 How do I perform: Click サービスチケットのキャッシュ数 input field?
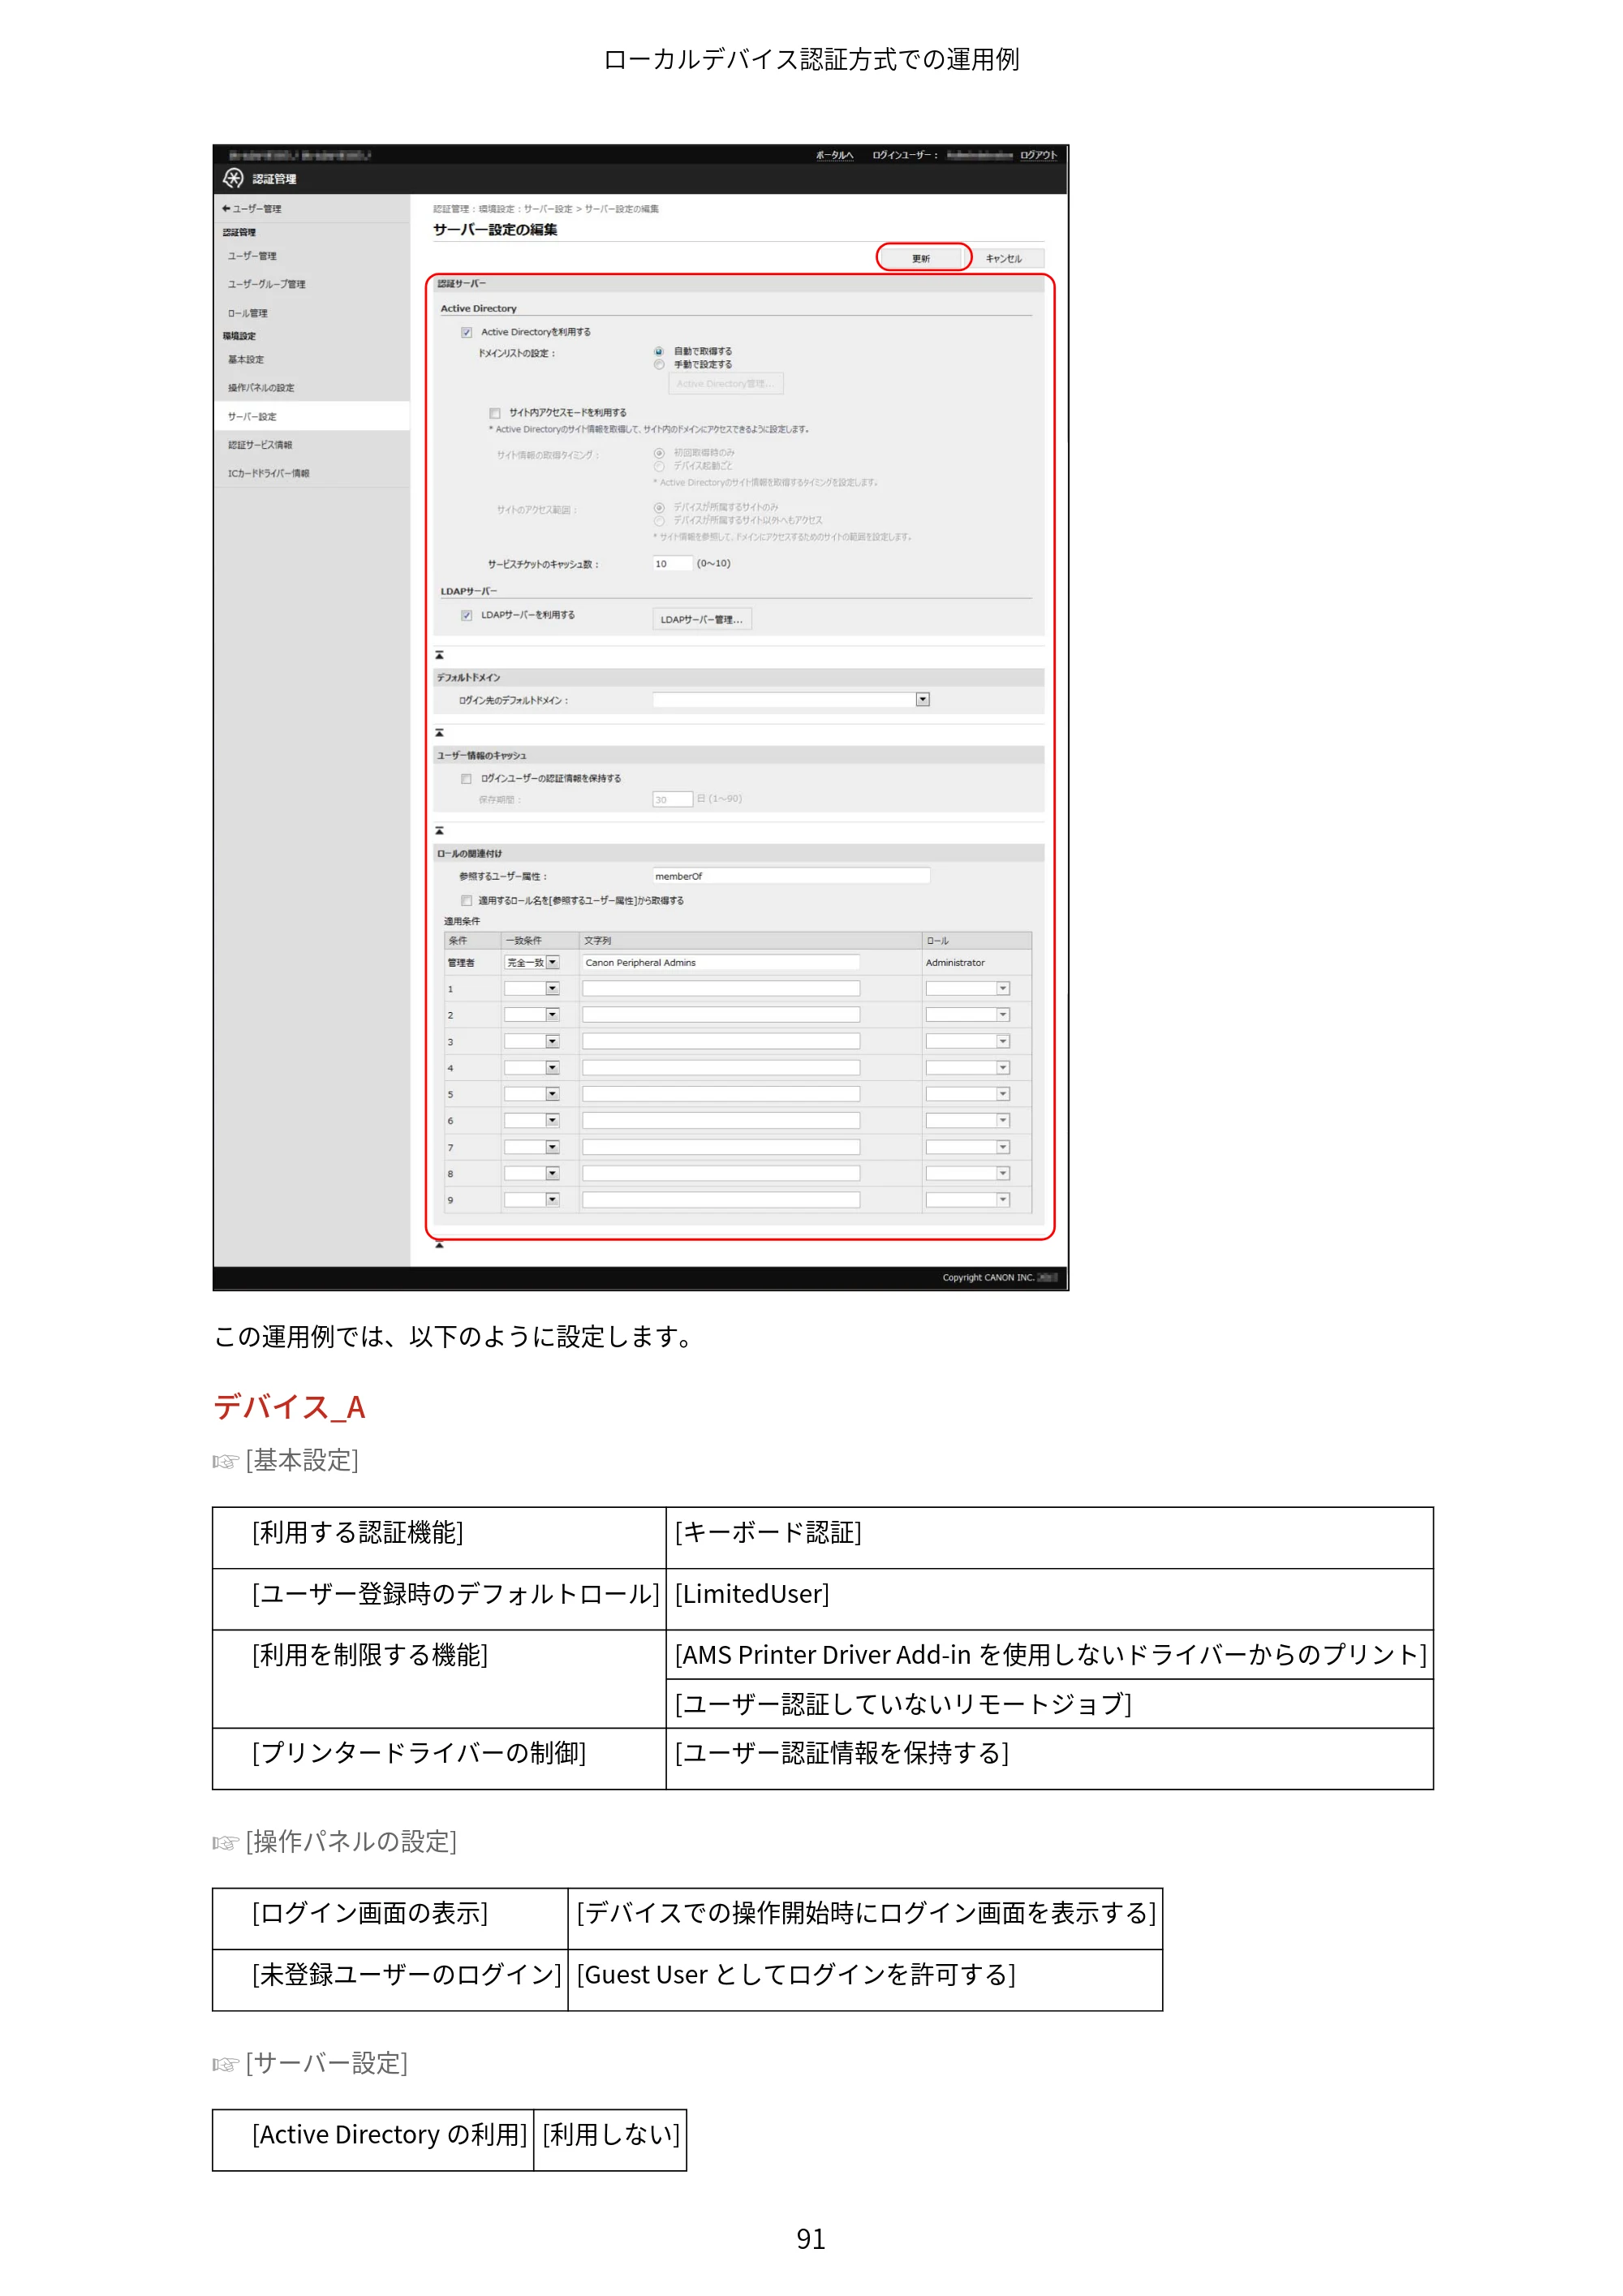[x=672, y=563]
